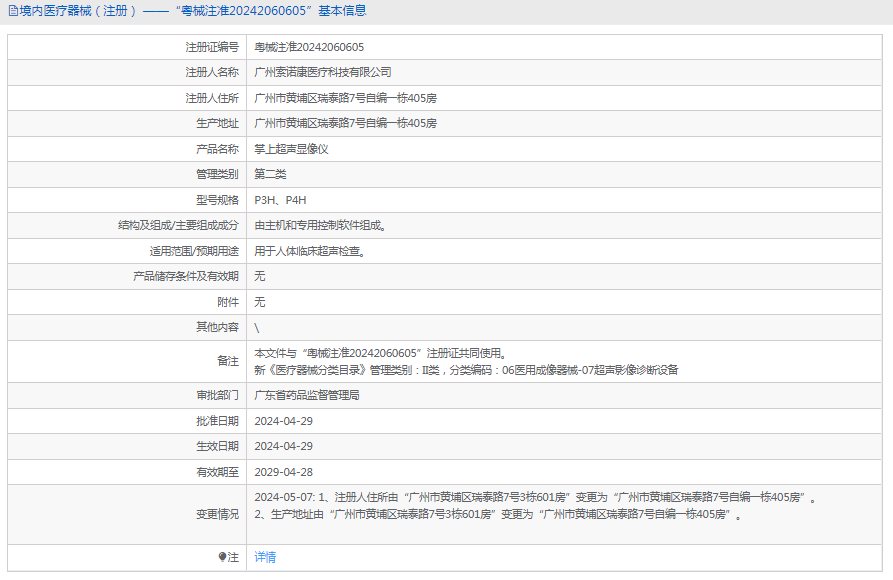
Task: Click the 生效日期 value 2024-04-29
Action: point(283,446)
